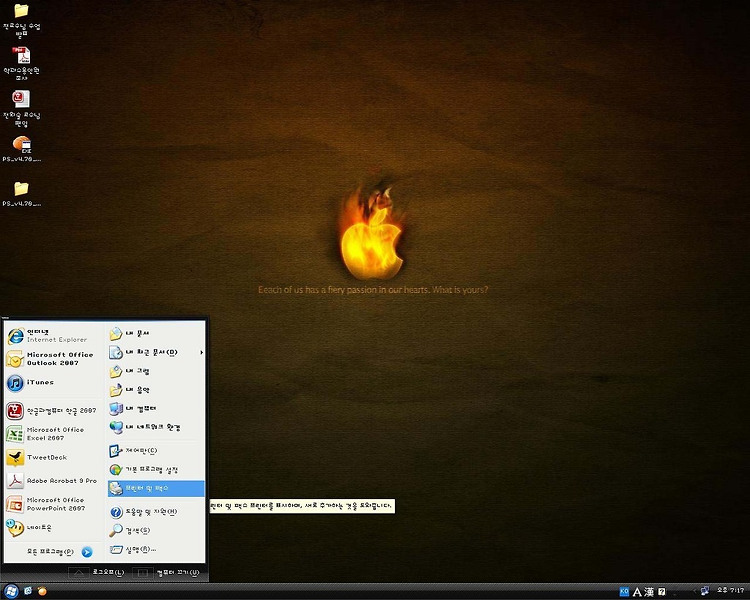This screenshot has width=750, height=600.
Task: Select the PS_v4.70 folder on desktop
Action: (x=22, y=194)
